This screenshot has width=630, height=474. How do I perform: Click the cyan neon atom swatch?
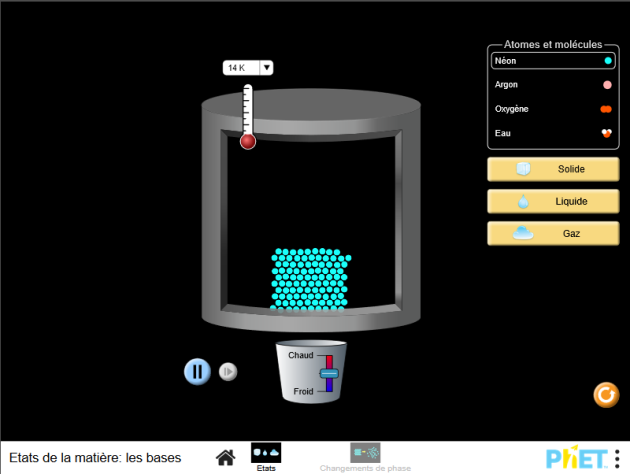point(608,61)
